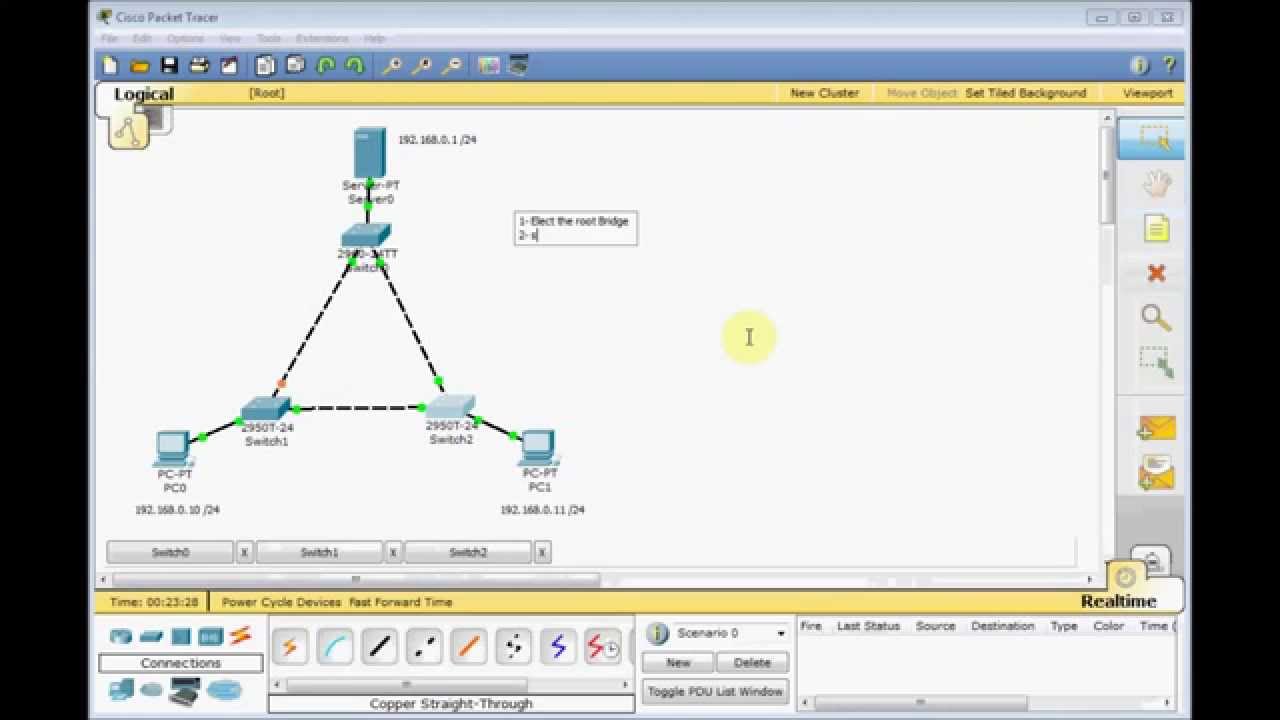Image resolution: width=1280 pixels, height=720 pixels.
Task: Click the Zoom In magnifier icon
Action: coord(392,66)
